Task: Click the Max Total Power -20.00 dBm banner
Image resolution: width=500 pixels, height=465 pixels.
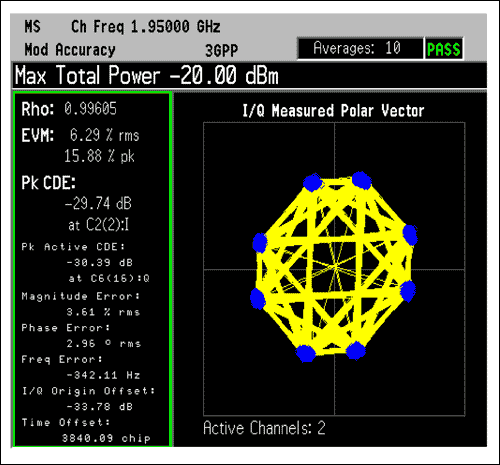Action: (147, 75)
